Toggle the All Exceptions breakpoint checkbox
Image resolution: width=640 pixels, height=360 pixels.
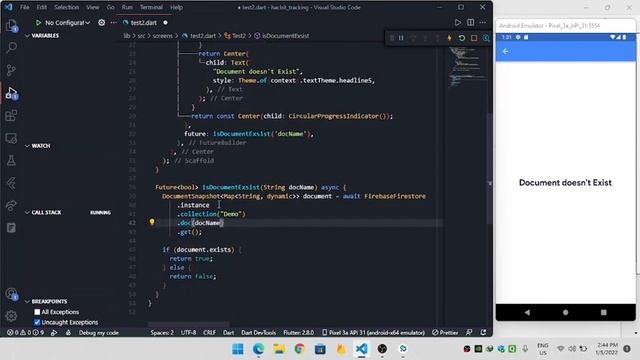click(x=37, y=312)
